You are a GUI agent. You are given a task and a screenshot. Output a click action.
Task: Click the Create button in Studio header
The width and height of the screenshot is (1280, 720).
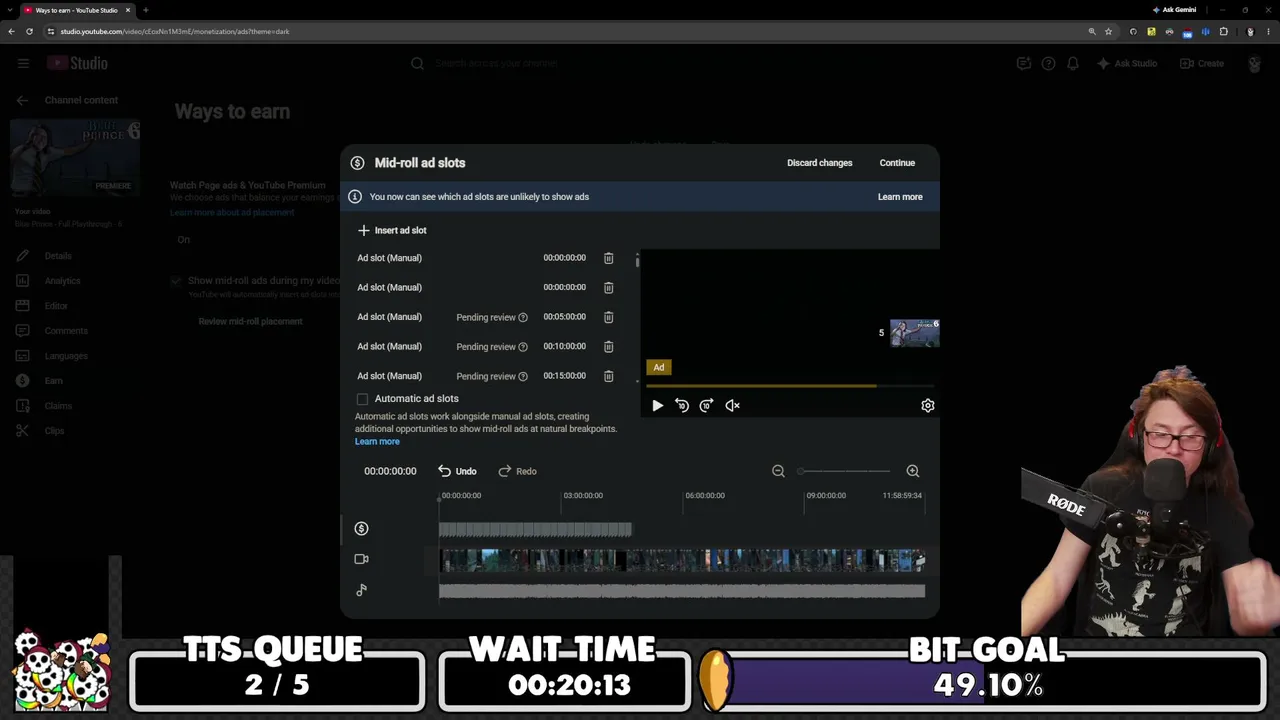pos(1202,63)
